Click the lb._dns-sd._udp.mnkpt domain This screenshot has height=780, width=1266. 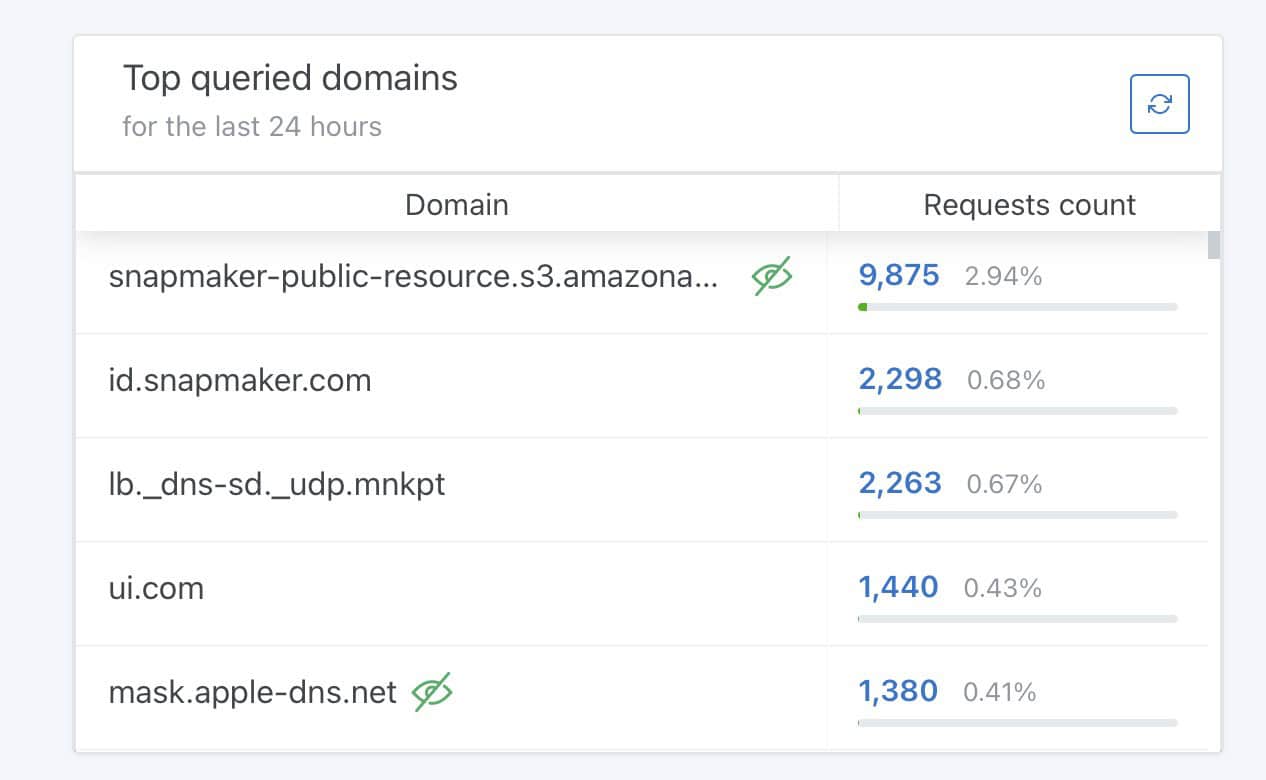pos(277,484)
